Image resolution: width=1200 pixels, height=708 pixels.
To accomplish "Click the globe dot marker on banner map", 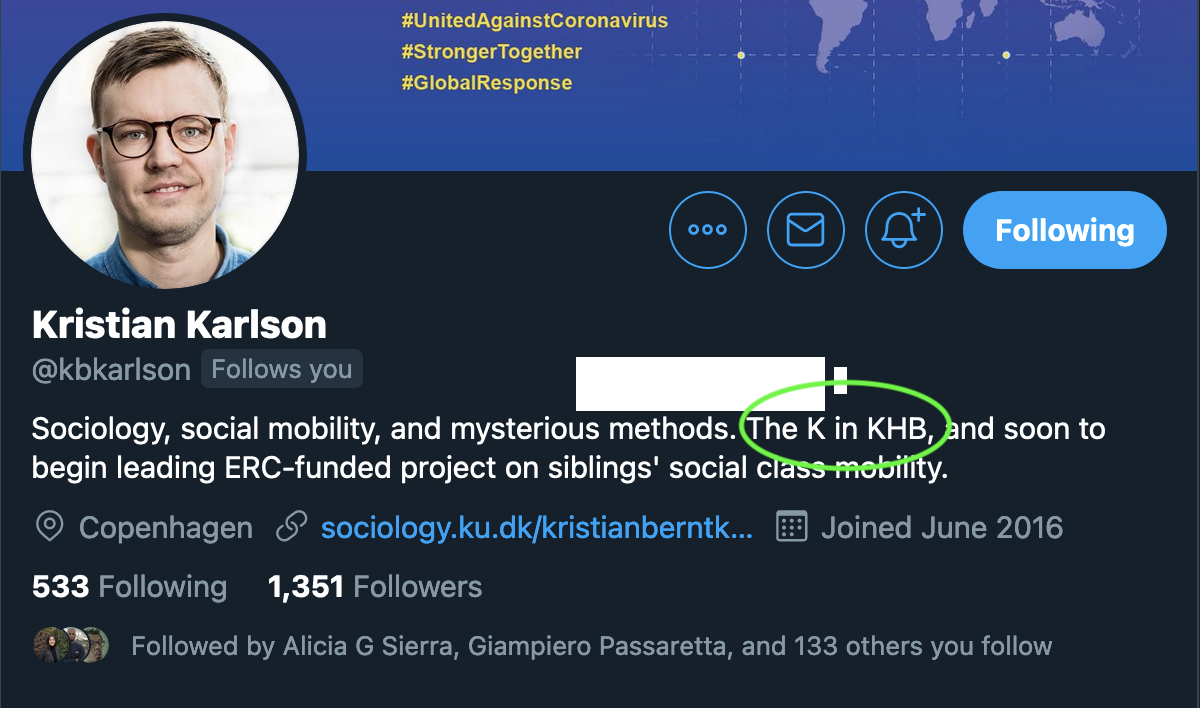I will [741, 55].
